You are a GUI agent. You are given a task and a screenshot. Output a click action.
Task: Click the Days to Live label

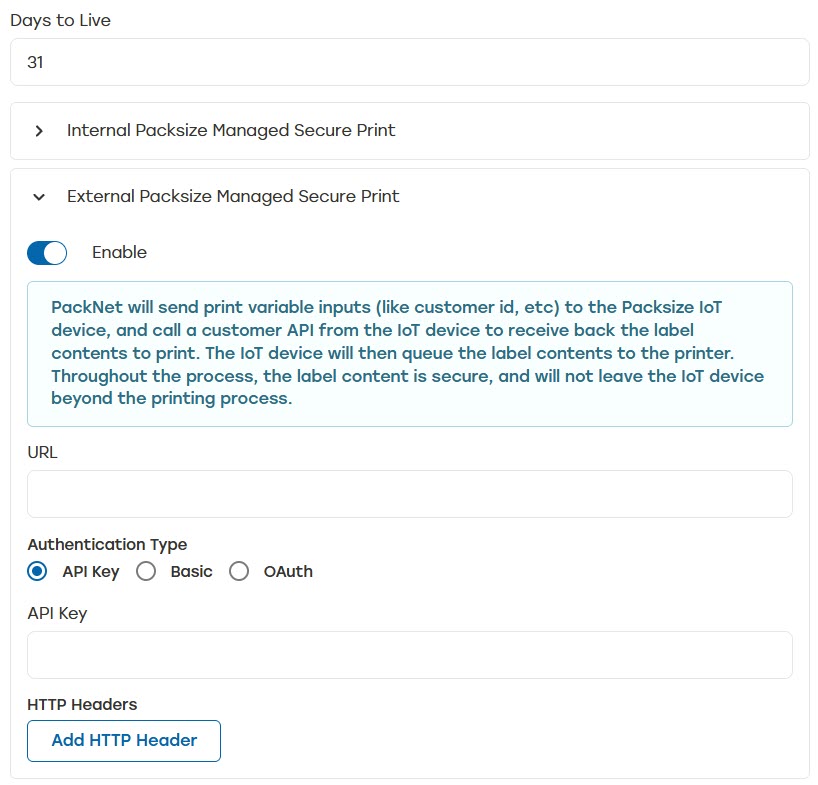point(60,20)
